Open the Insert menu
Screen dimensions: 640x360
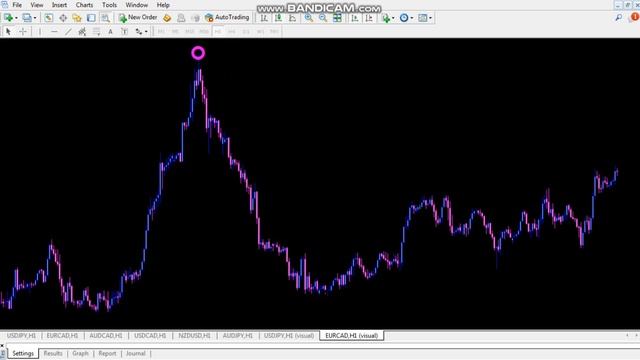click(59, 5)
